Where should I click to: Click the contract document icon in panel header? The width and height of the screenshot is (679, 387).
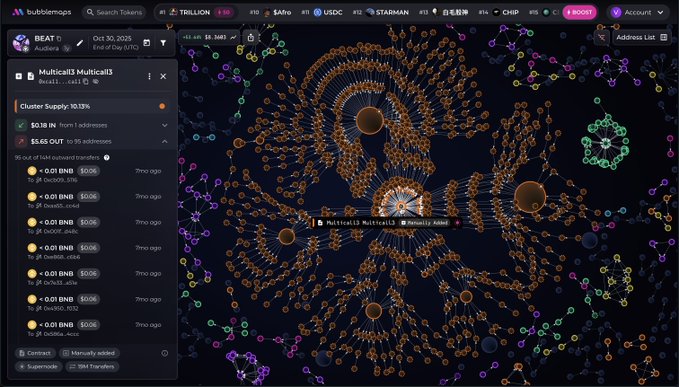point(31,76)
